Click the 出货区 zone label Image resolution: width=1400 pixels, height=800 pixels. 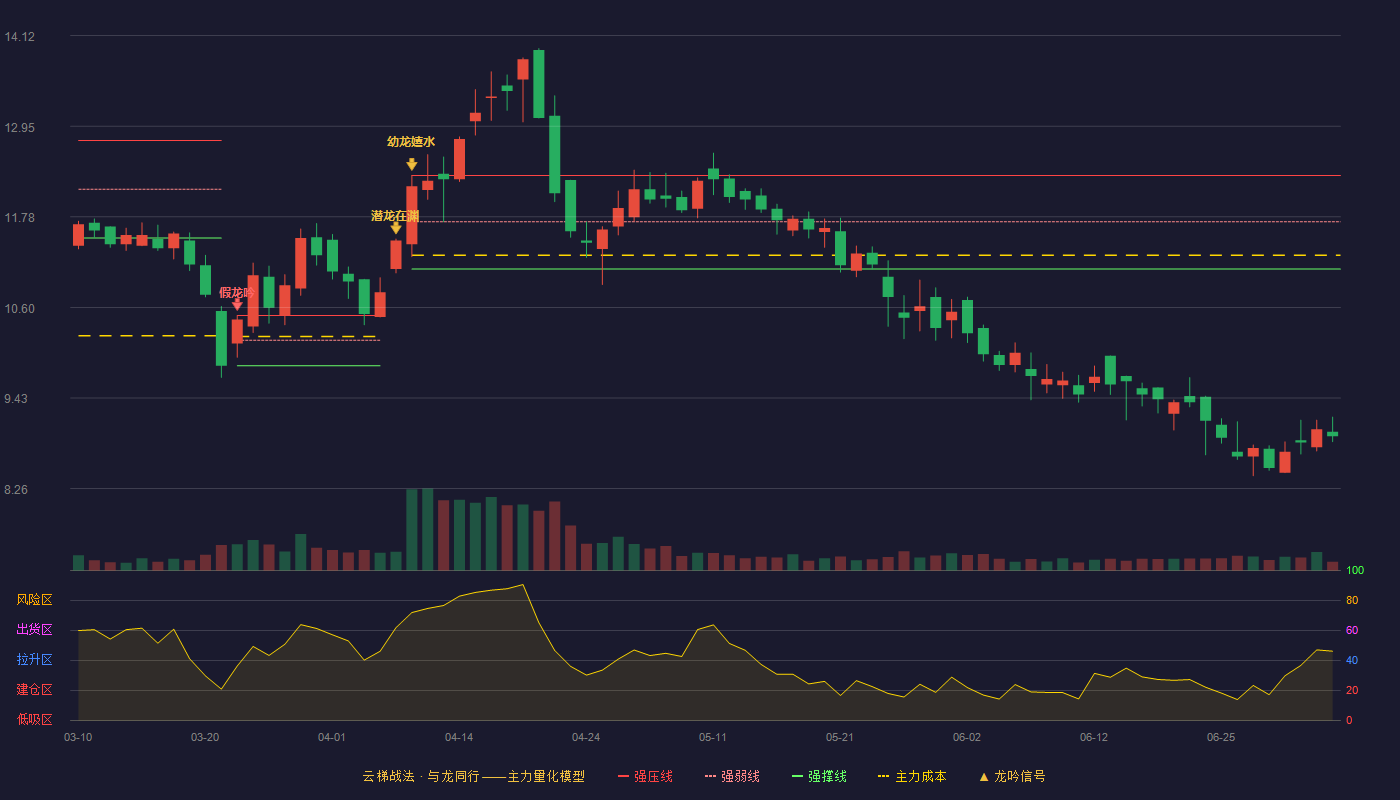34,630
